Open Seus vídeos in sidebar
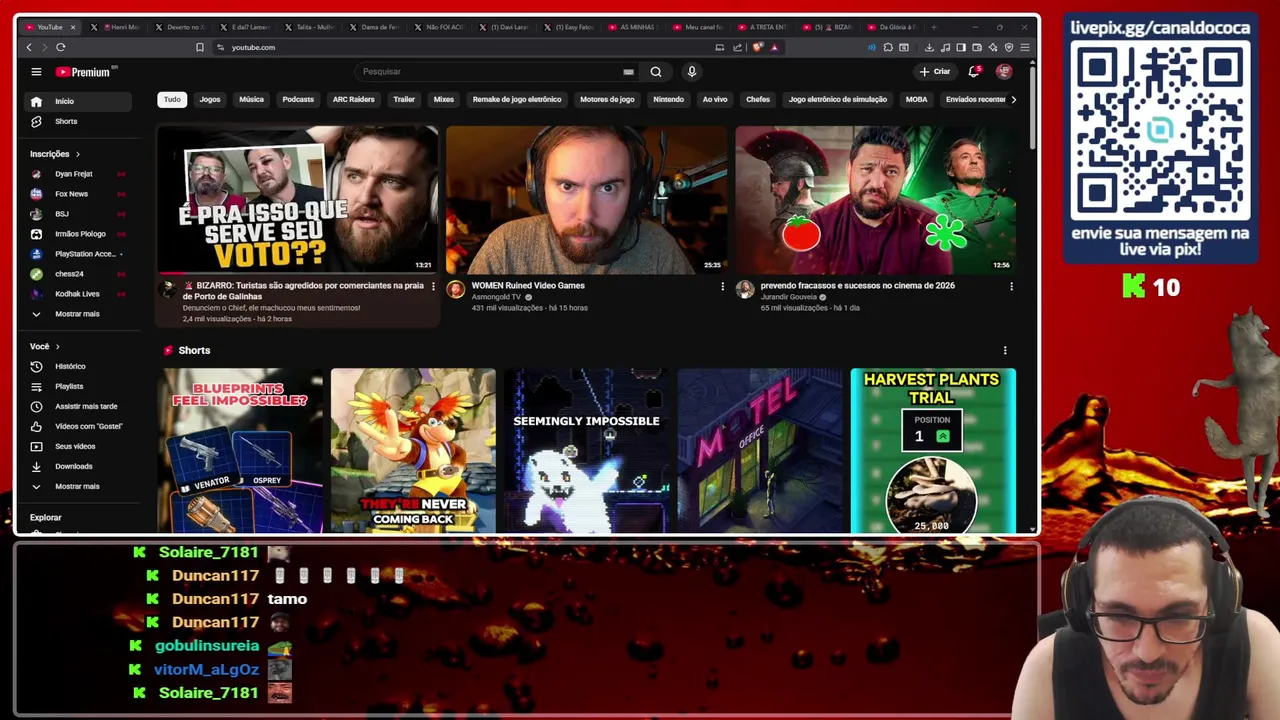This screenshot has width=1280, height=720. [78, 446]
